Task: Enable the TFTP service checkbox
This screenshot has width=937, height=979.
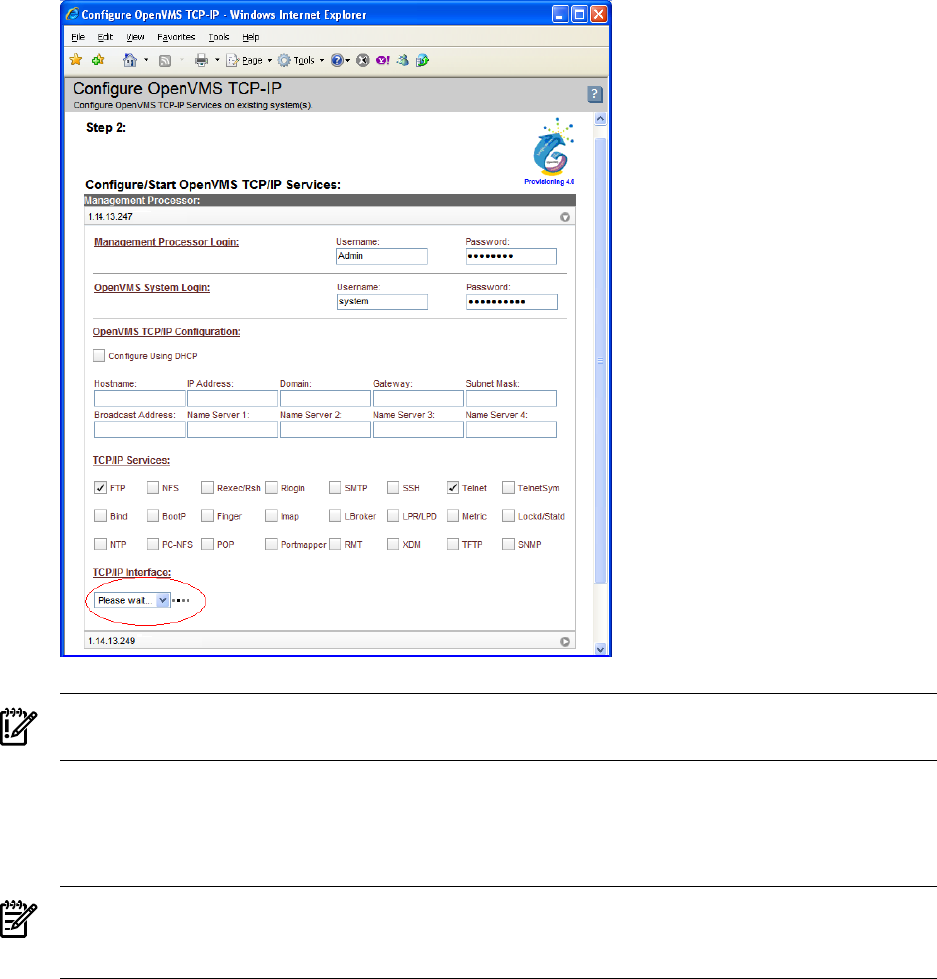Action: coord(453,544)
